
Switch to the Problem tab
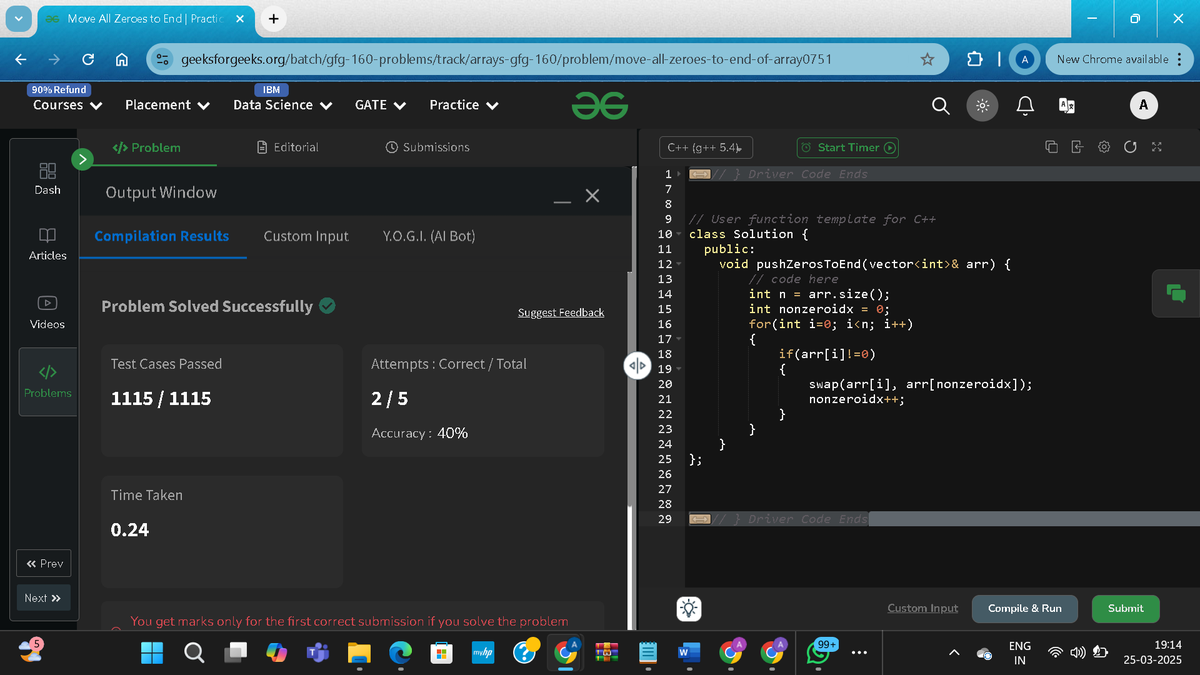[x=147, y=147]
